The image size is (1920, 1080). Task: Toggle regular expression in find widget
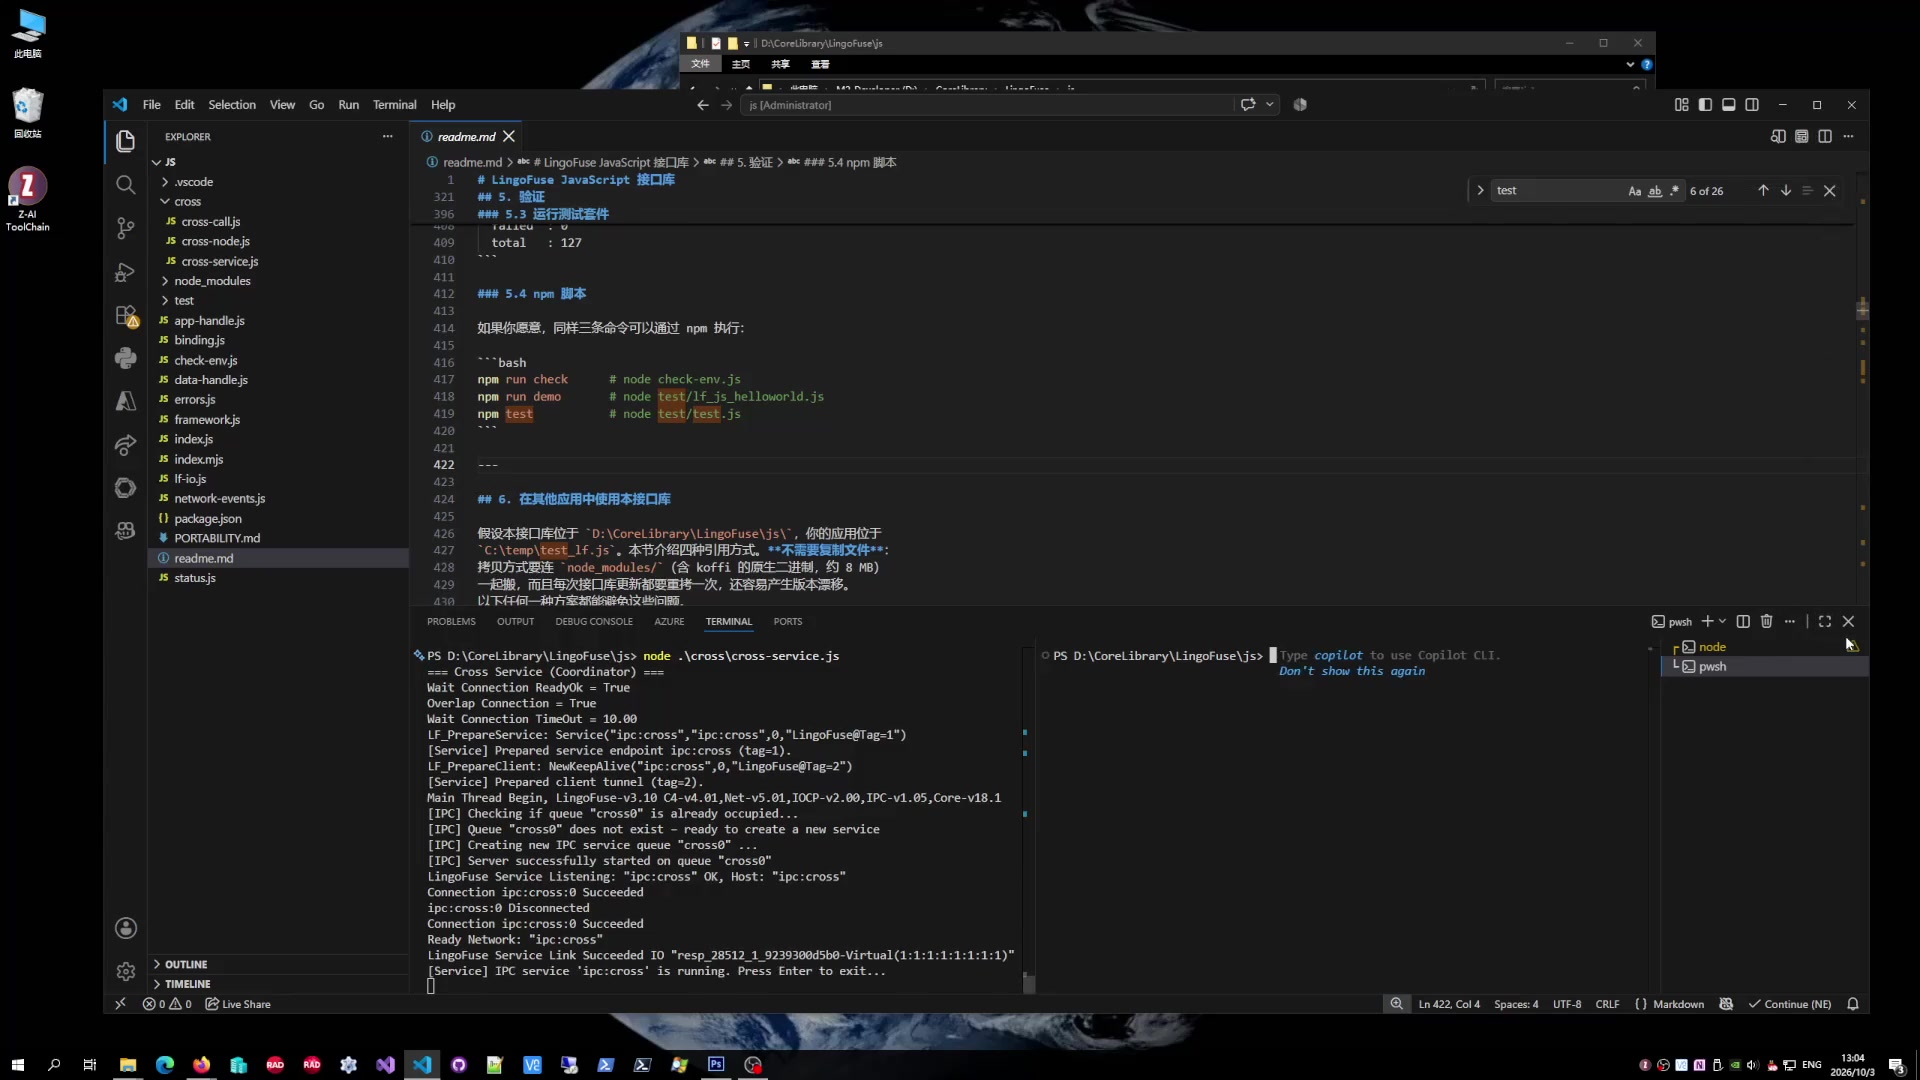(x=1674, y=190)
